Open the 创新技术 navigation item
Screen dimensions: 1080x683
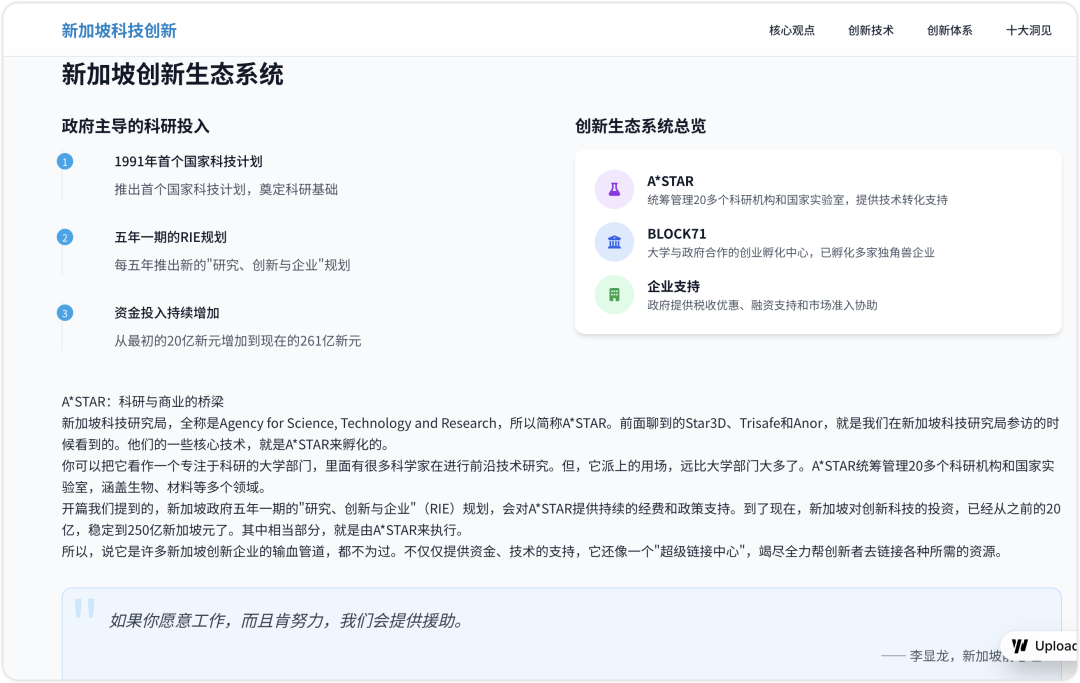coord(869,30)
